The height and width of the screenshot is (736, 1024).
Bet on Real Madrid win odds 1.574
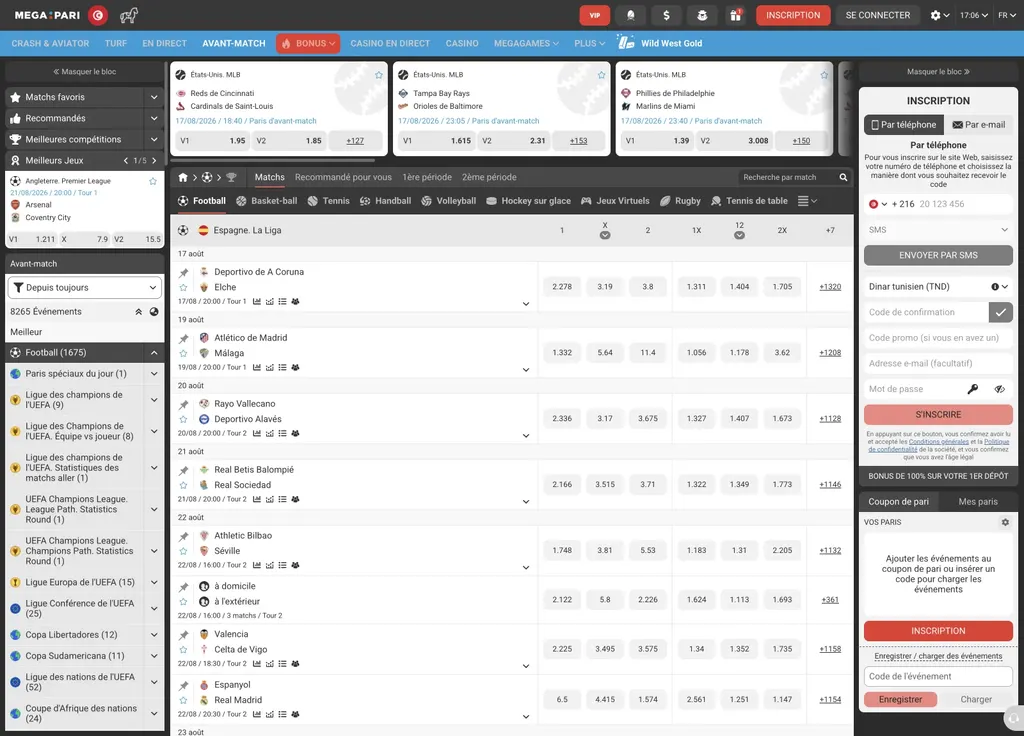coord(647,699)
